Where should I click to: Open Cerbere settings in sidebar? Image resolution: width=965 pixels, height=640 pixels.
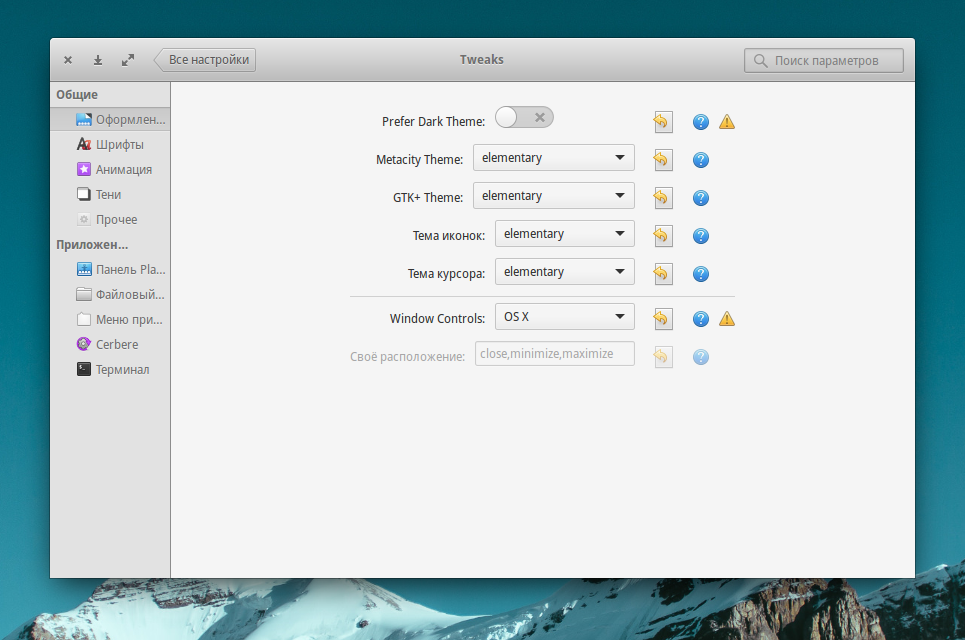(x=110, y=345)
